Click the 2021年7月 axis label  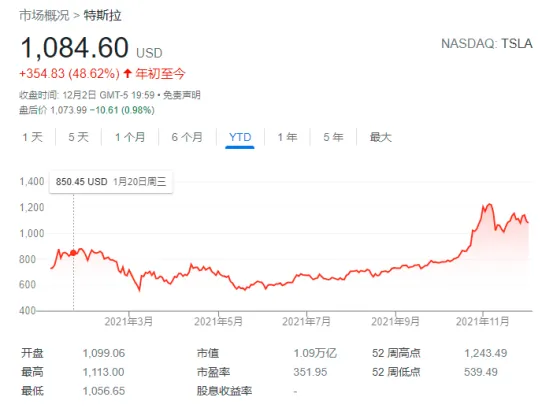coord(306,322)
